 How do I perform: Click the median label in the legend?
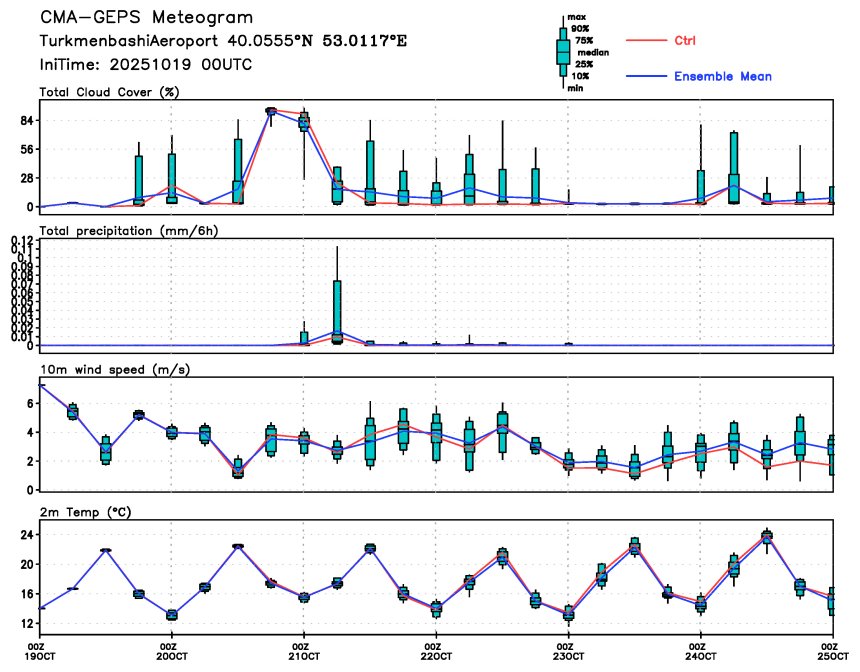(x=593, y=52)
